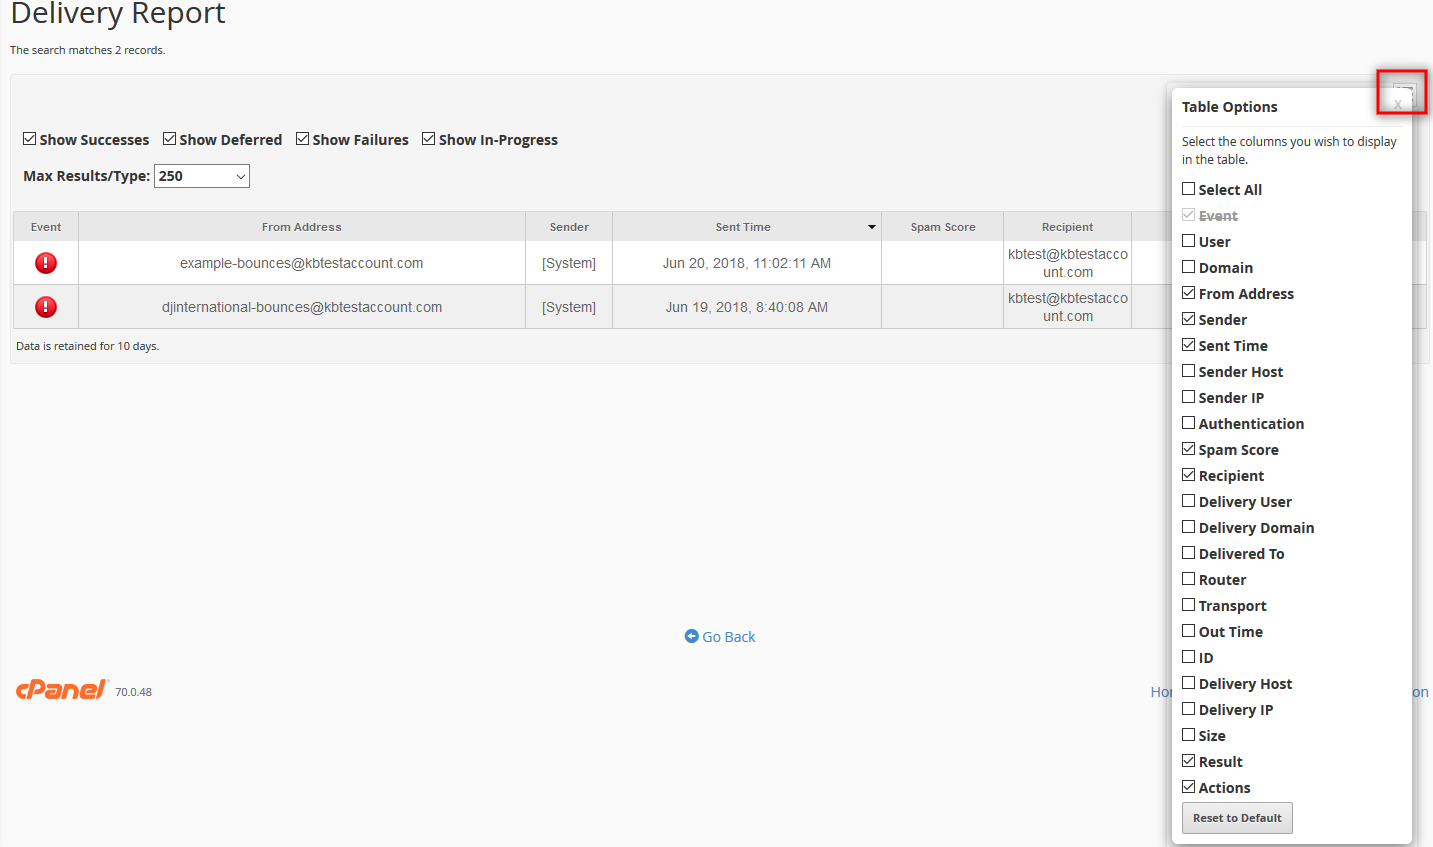This screenshot has width=1433, height=847.
Task: Click the cPanel logo
Action: point(61,690)
